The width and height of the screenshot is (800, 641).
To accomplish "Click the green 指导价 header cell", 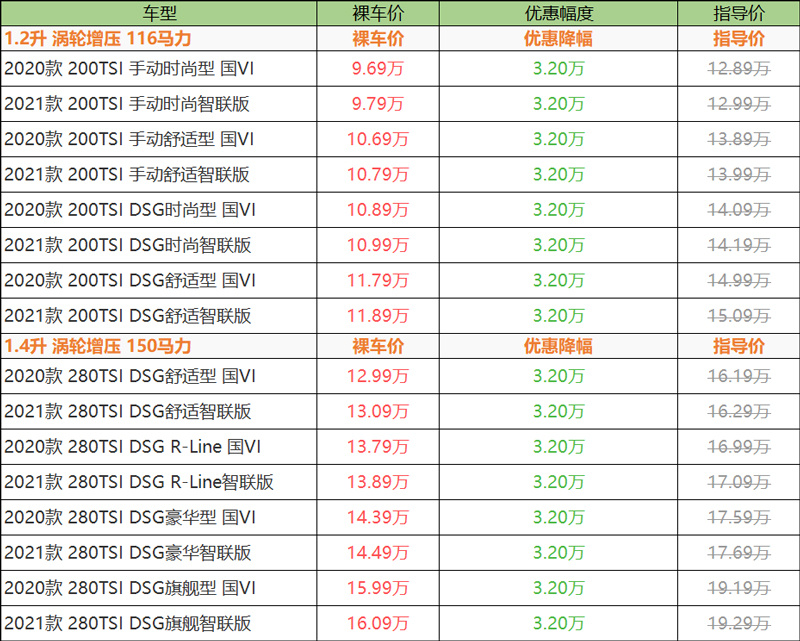I will [x=738, y=13].
